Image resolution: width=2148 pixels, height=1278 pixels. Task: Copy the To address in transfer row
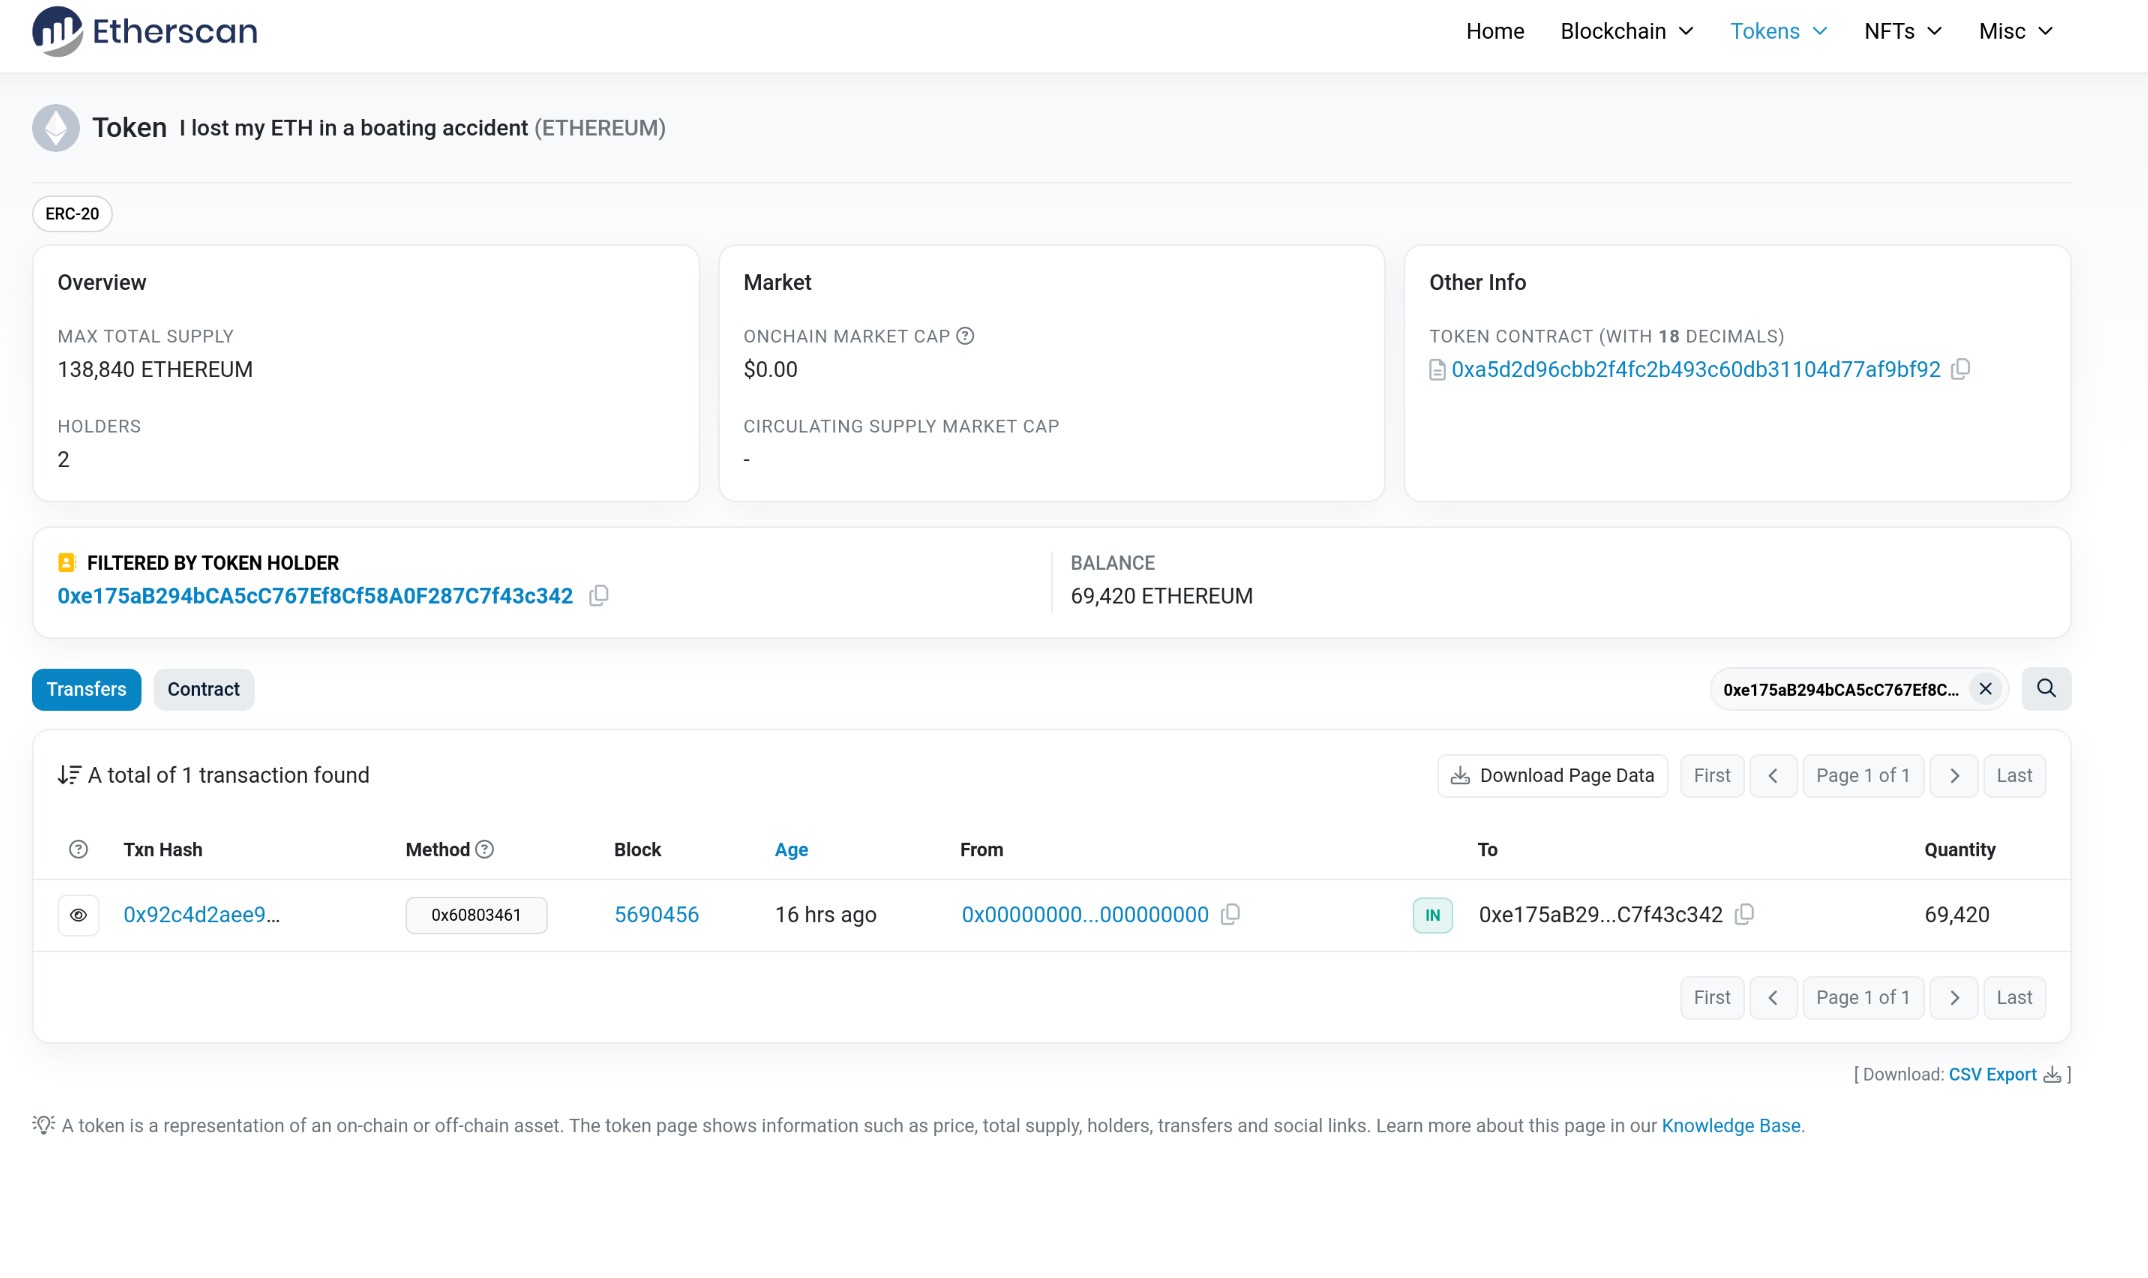(x=1744, y=914)
